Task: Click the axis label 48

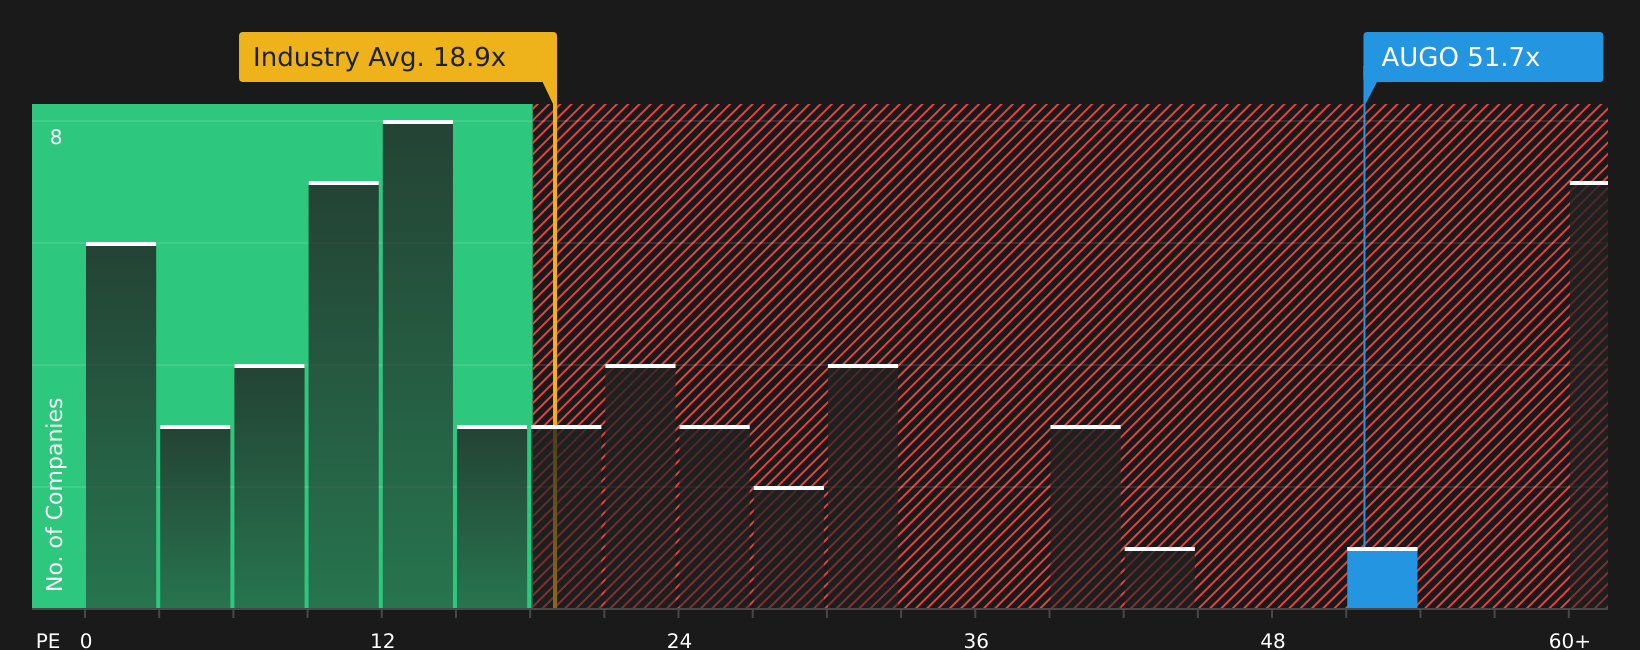Action: coord(1273,641)
